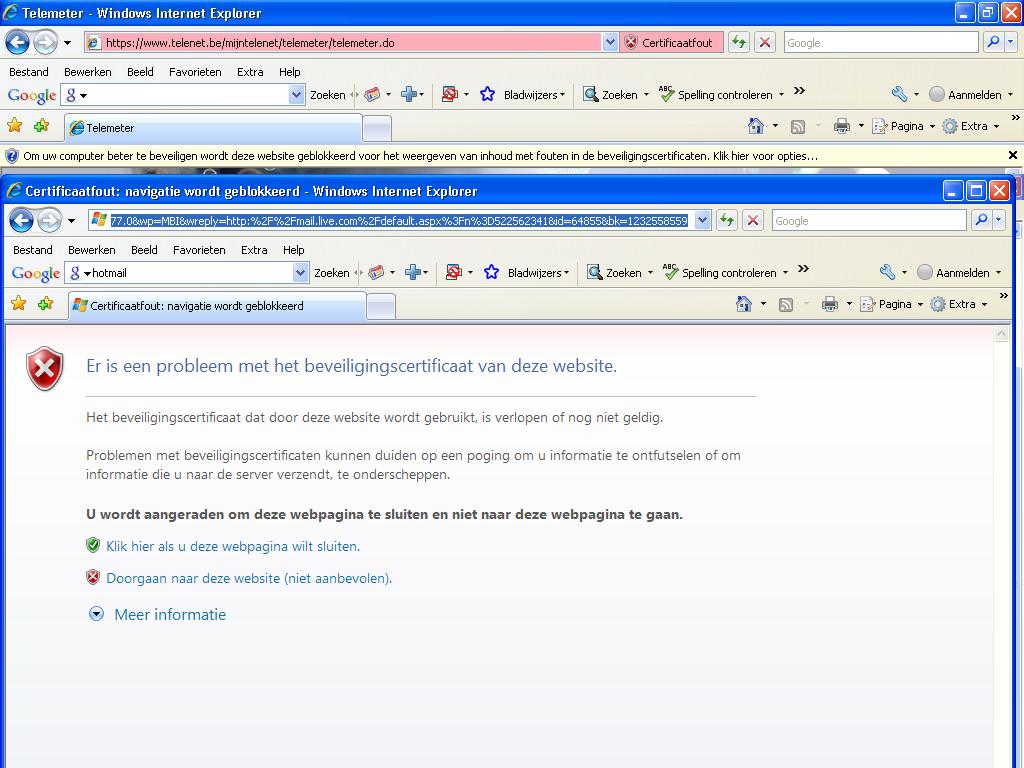
Task: Click Home icon in Telemeter window
Action: [756, 126]
